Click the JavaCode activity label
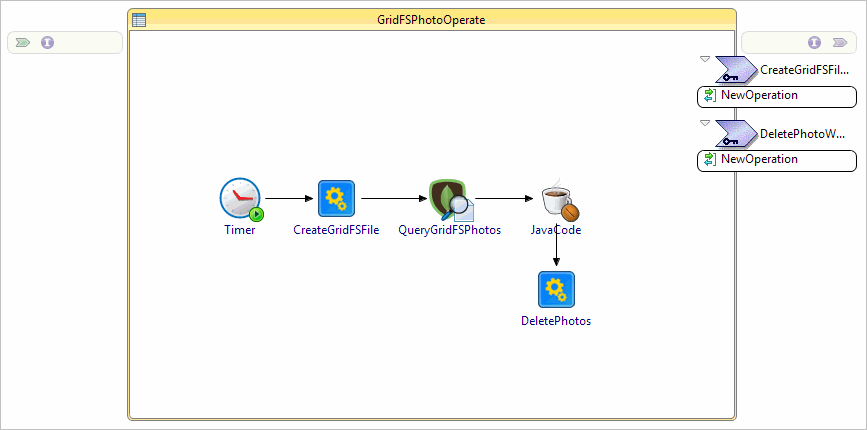Screen dimensions: 867x430 pos(556,230)
